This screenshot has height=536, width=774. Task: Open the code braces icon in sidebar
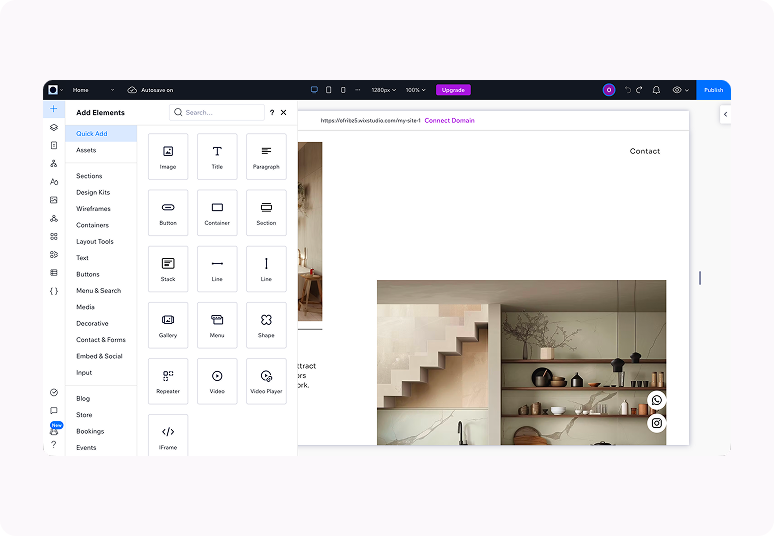(54, 291)
